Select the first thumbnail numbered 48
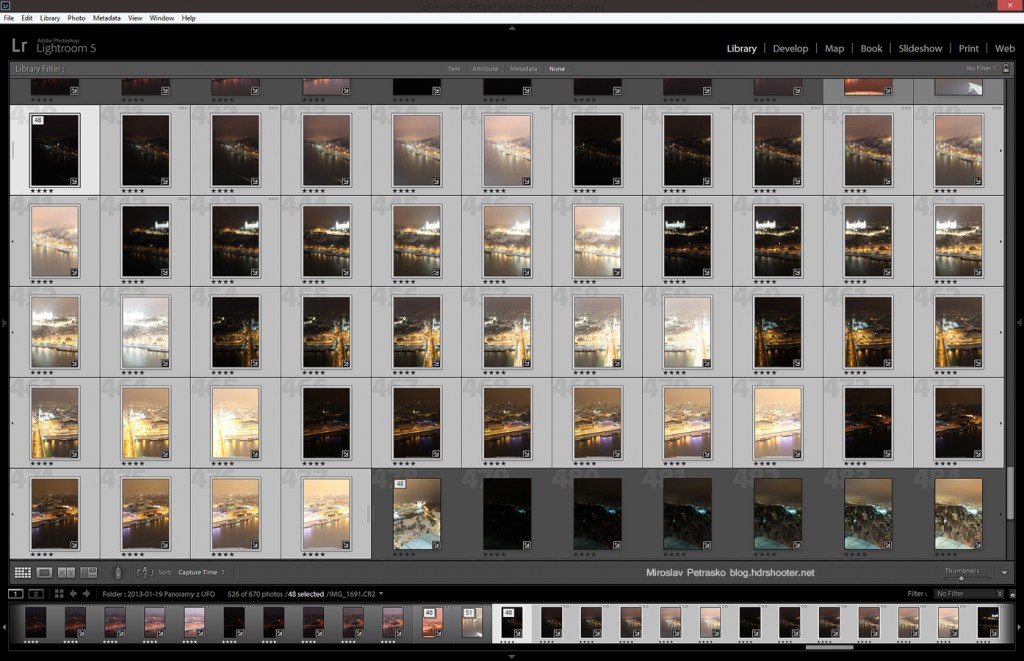 click(55, 149)
